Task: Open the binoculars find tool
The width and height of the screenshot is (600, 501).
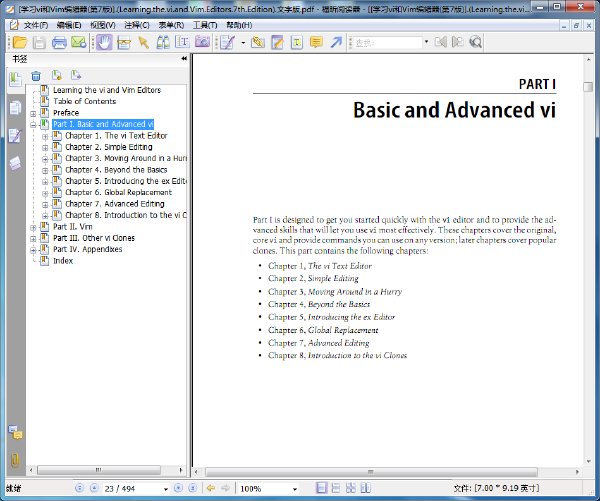Action: click(163, 42)
